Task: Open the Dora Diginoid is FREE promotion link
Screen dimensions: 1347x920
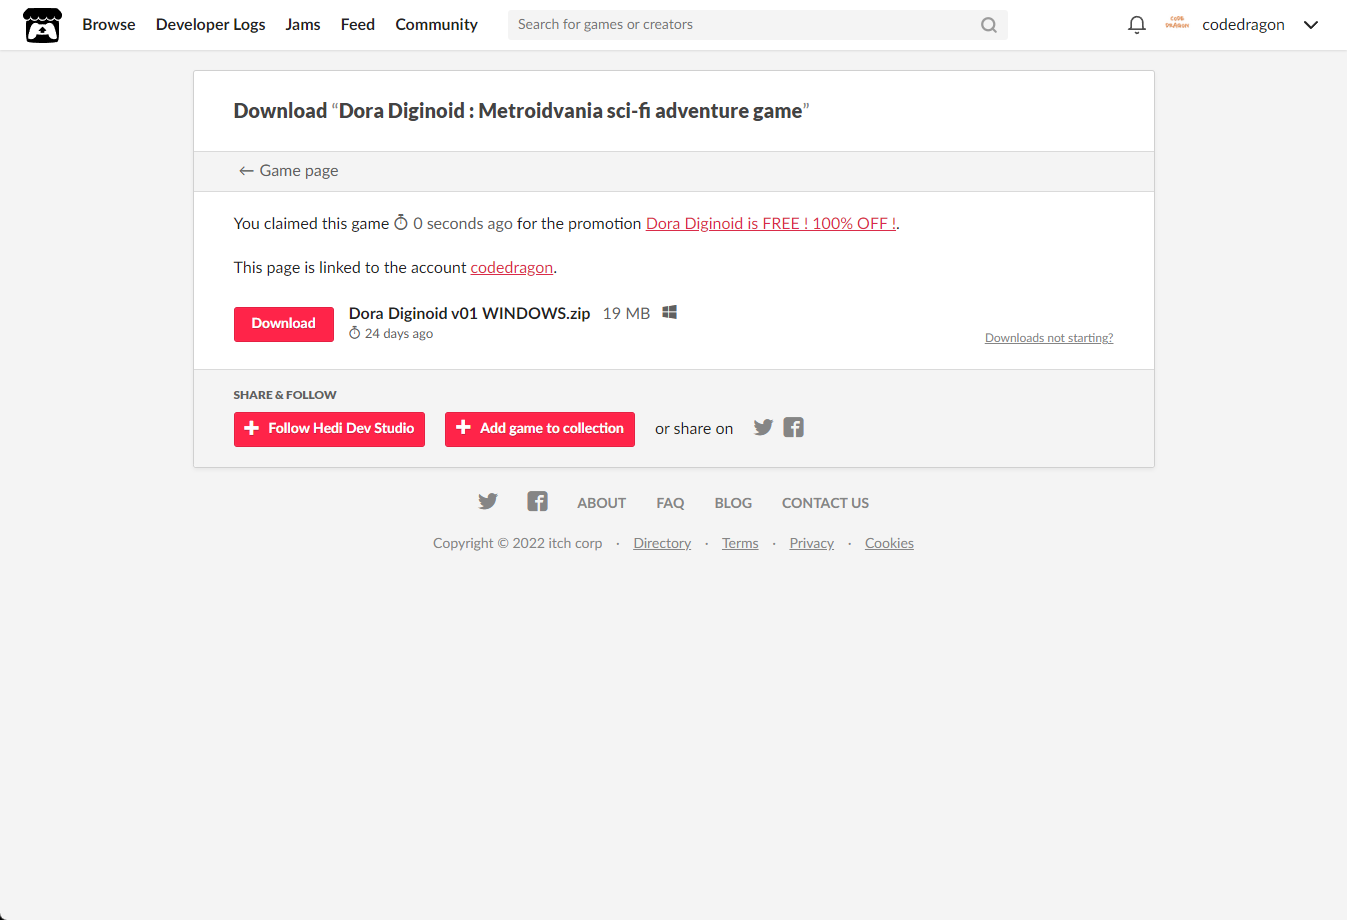Action: pyautogui.click(x=771, y=224)
